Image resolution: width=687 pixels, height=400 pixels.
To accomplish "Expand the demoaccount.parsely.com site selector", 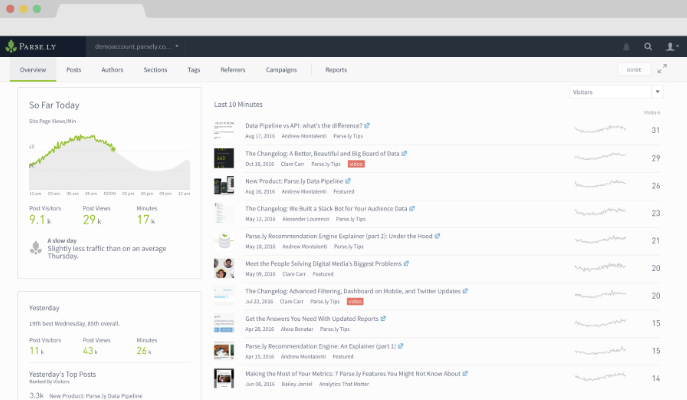I will [136, 46].
